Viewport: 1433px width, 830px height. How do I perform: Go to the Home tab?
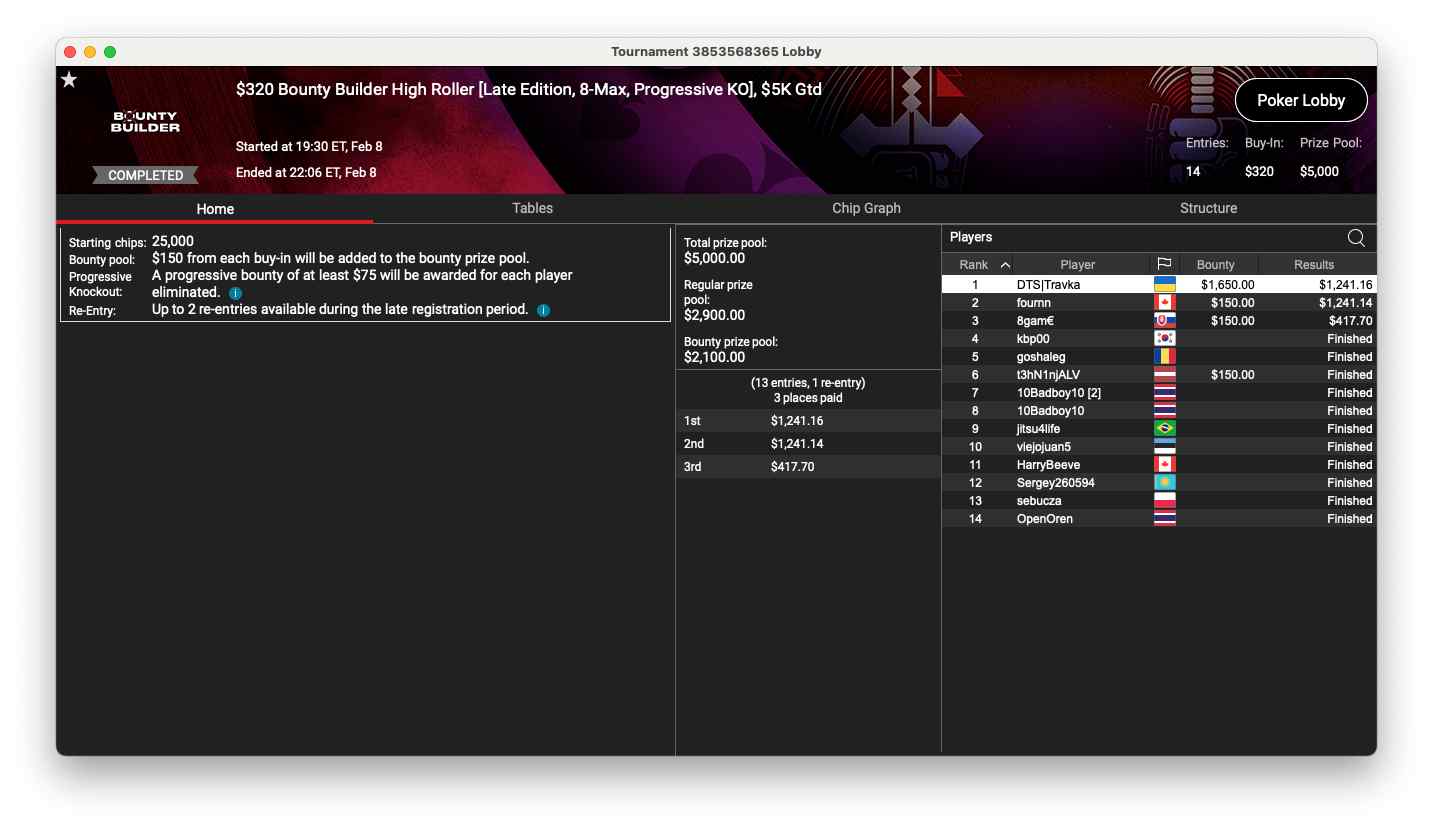215,209
